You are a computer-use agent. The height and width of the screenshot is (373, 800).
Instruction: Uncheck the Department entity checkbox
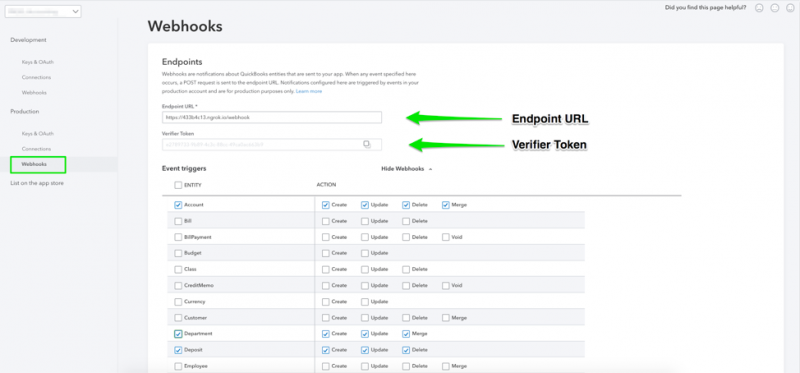(x=178, y=334)
